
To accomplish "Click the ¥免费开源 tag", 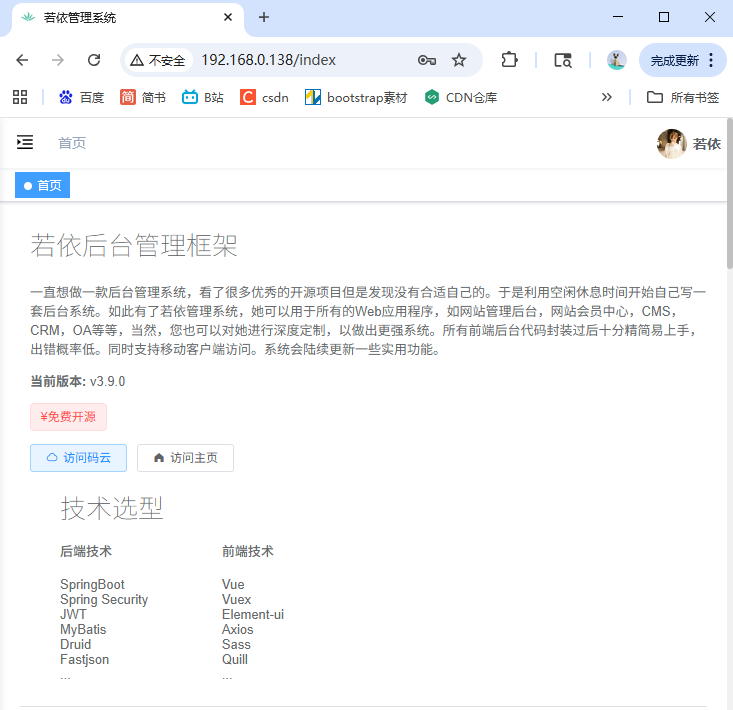I will (x=68, y=416).
